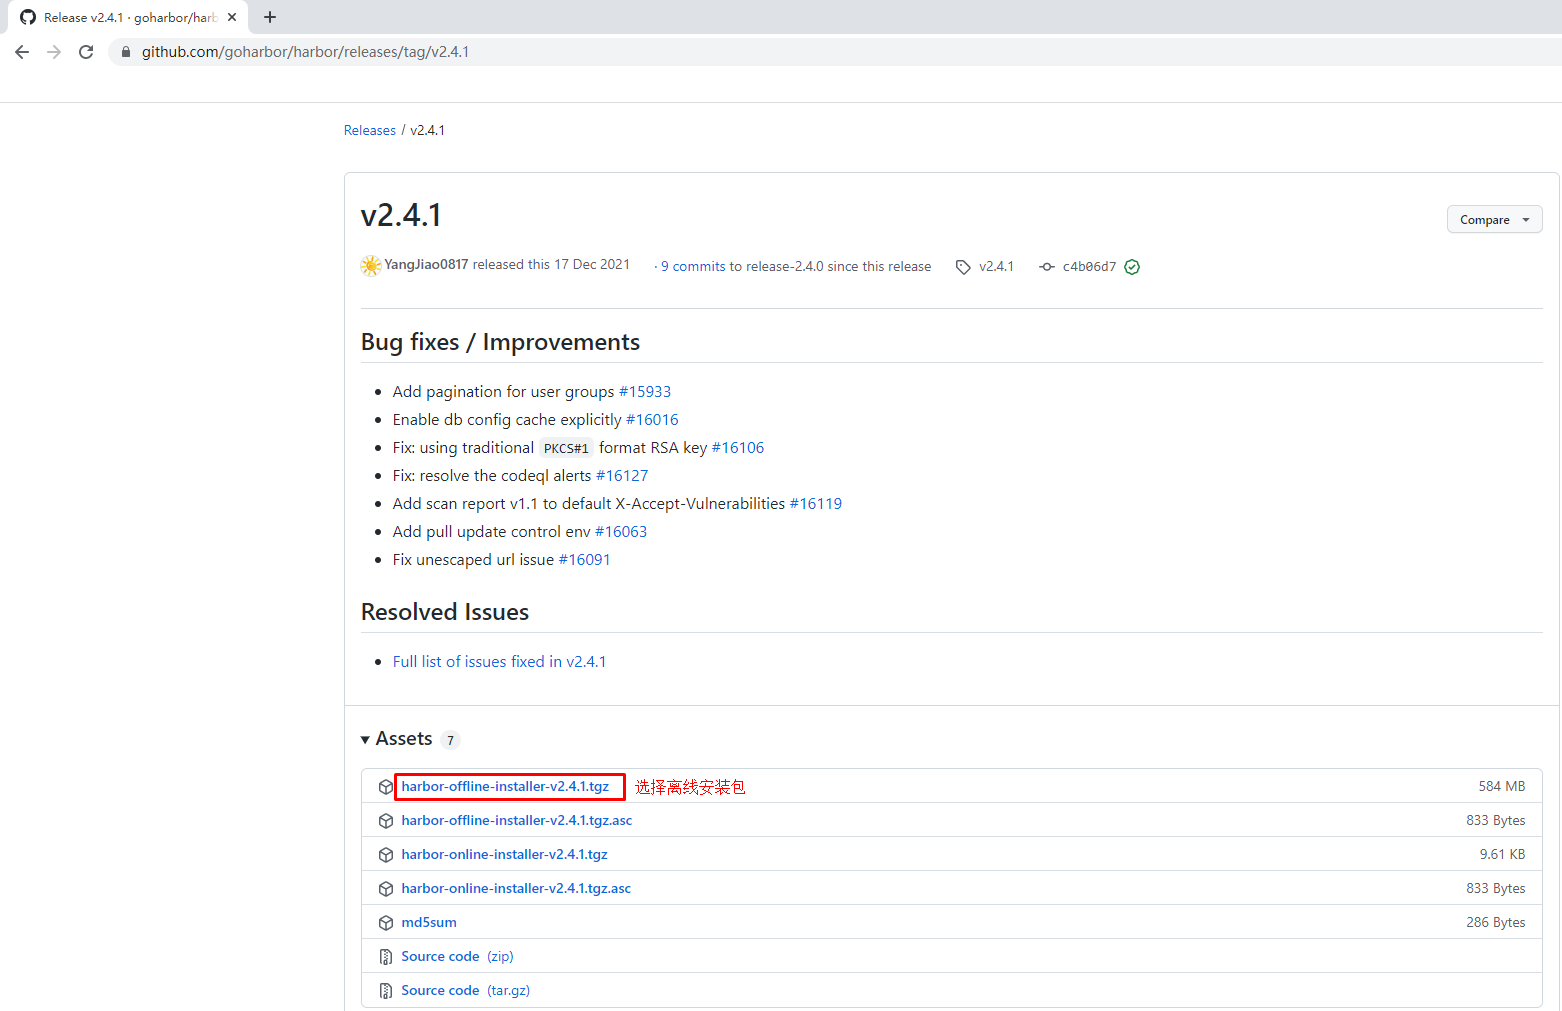Download harbor-offline-installer-v2.4.1.tgz
Image resolution: width=1562 pixels, height=1011 pixels.
click(x=505, y=787)
